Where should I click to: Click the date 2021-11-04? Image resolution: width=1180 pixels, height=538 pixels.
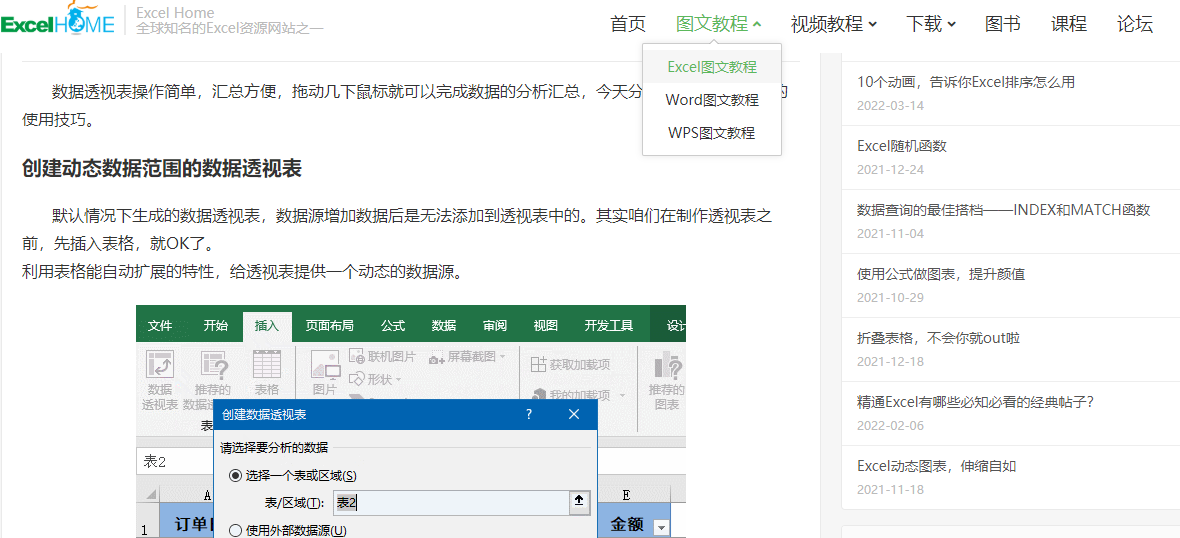[890, 233]
